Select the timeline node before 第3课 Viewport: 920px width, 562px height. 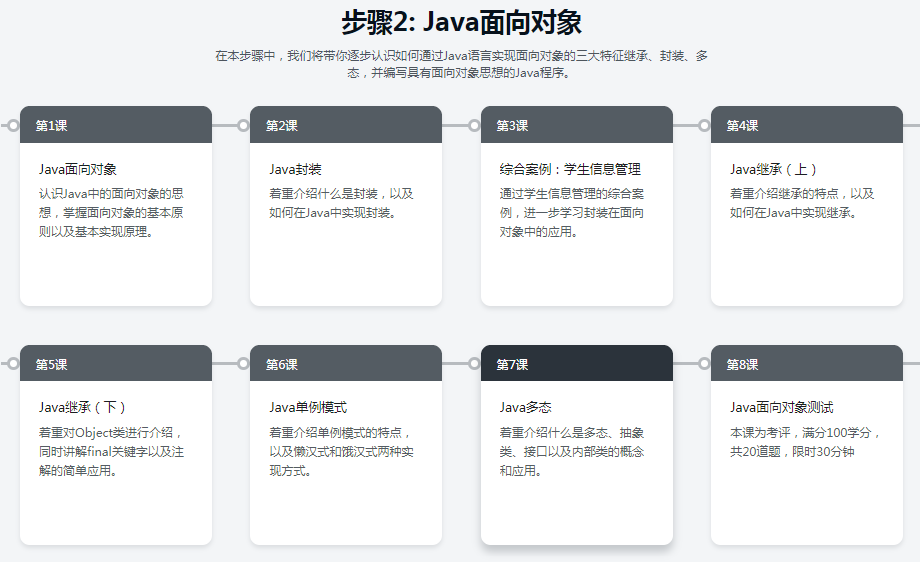[x=474, y=126]
